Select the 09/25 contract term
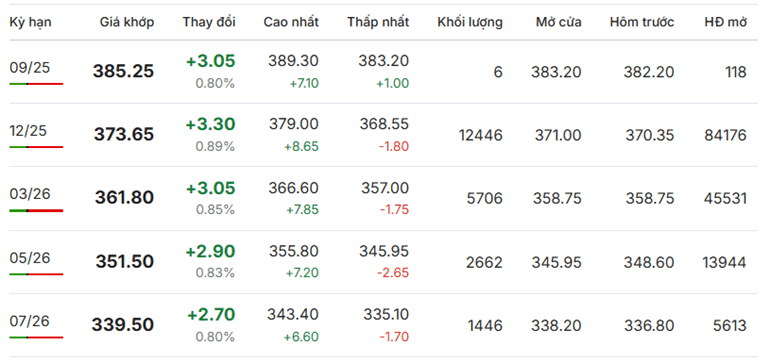Screen dimensions: 770x362 coord(30,67)
